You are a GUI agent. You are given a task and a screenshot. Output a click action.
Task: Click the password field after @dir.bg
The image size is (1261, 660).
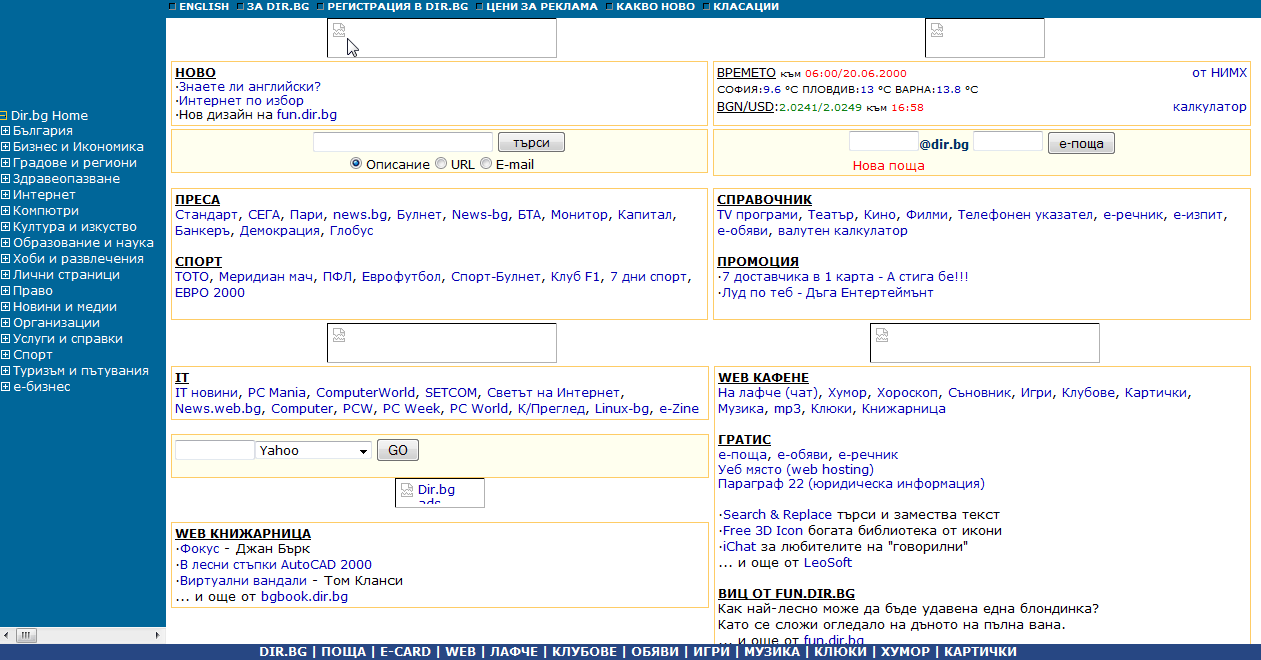click(1008, 142)
